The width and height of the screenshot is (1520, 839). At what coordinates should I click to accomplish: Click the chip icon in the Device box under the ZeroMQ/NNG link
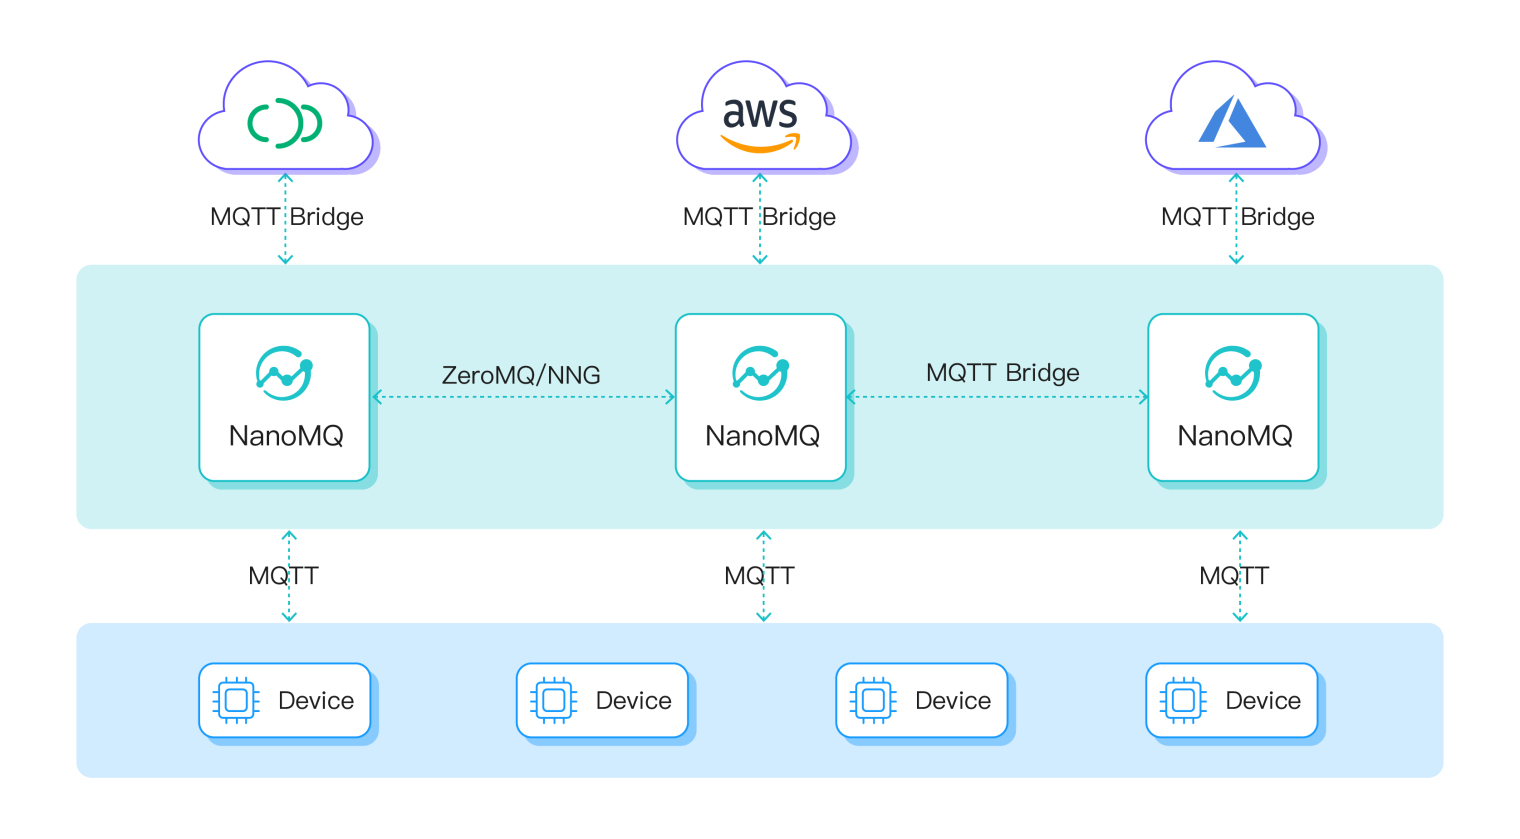coord(554,701)
